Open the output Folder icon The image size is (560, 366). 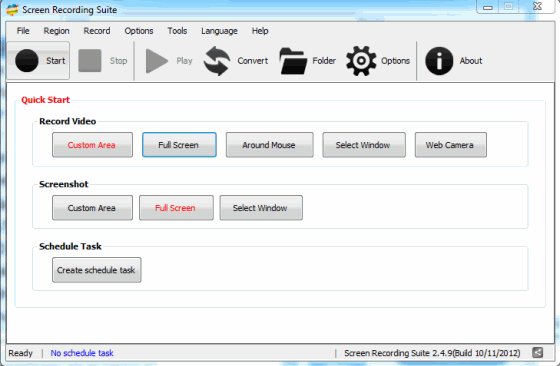point(293,61)
